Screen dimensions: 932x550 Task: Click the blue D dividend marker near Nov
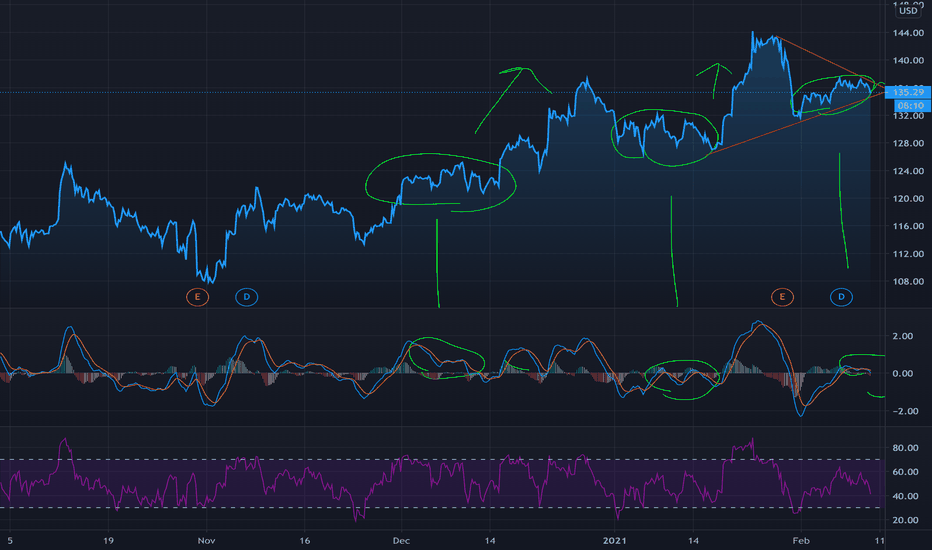(x=247, y=297)
